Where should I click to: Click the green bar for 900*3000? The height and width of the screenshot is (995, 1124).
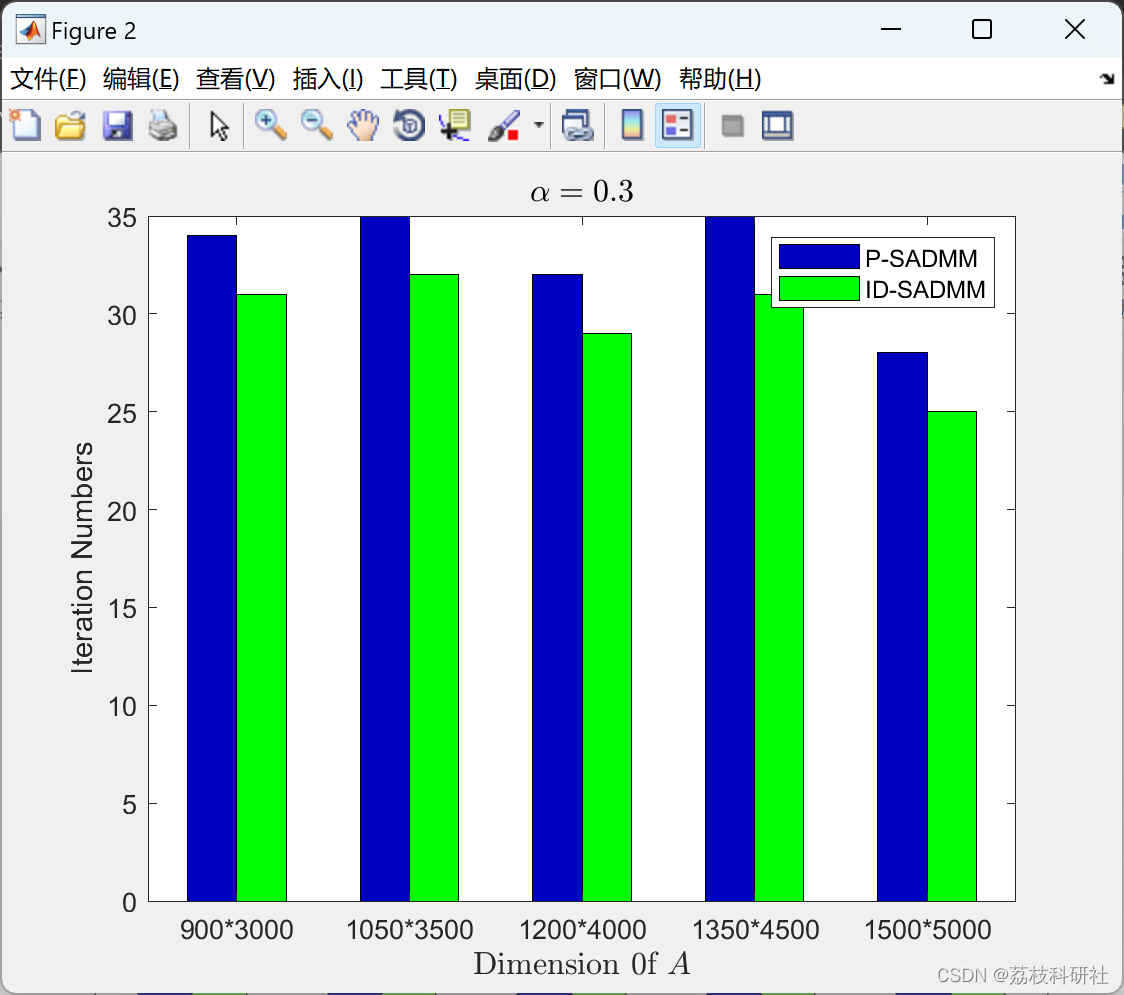pyautogui.click(x=262, y=598)
